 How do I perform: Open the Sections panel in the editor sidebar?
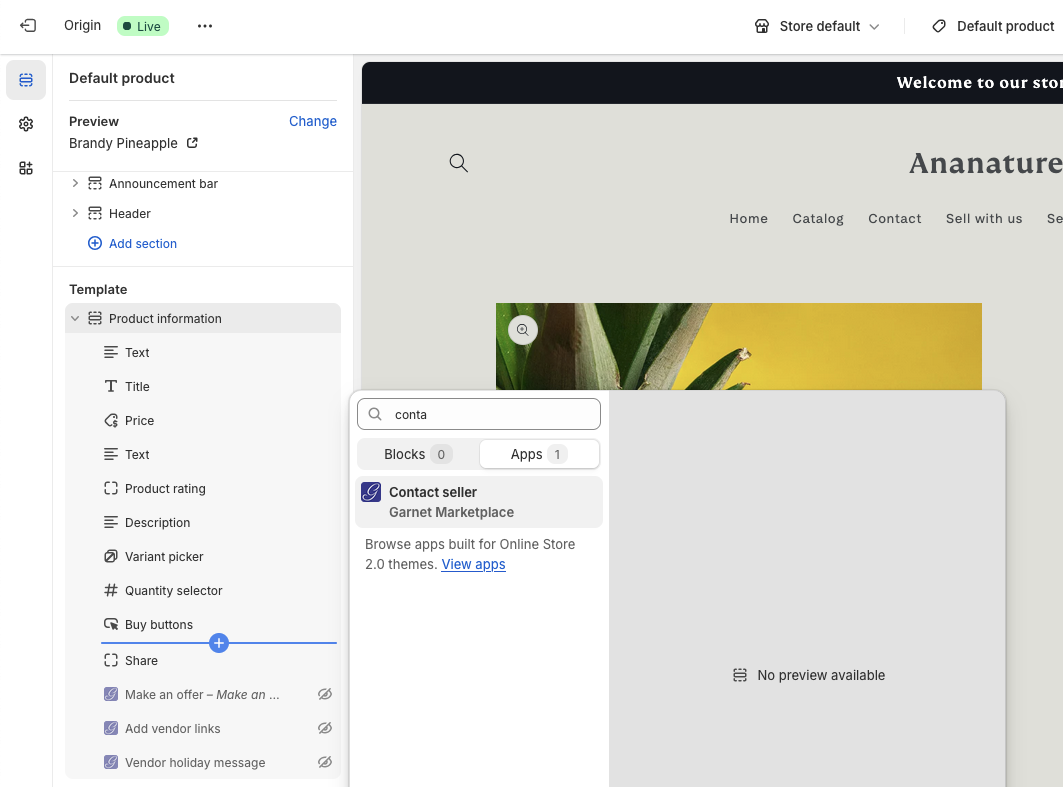[x=26, y=79]
